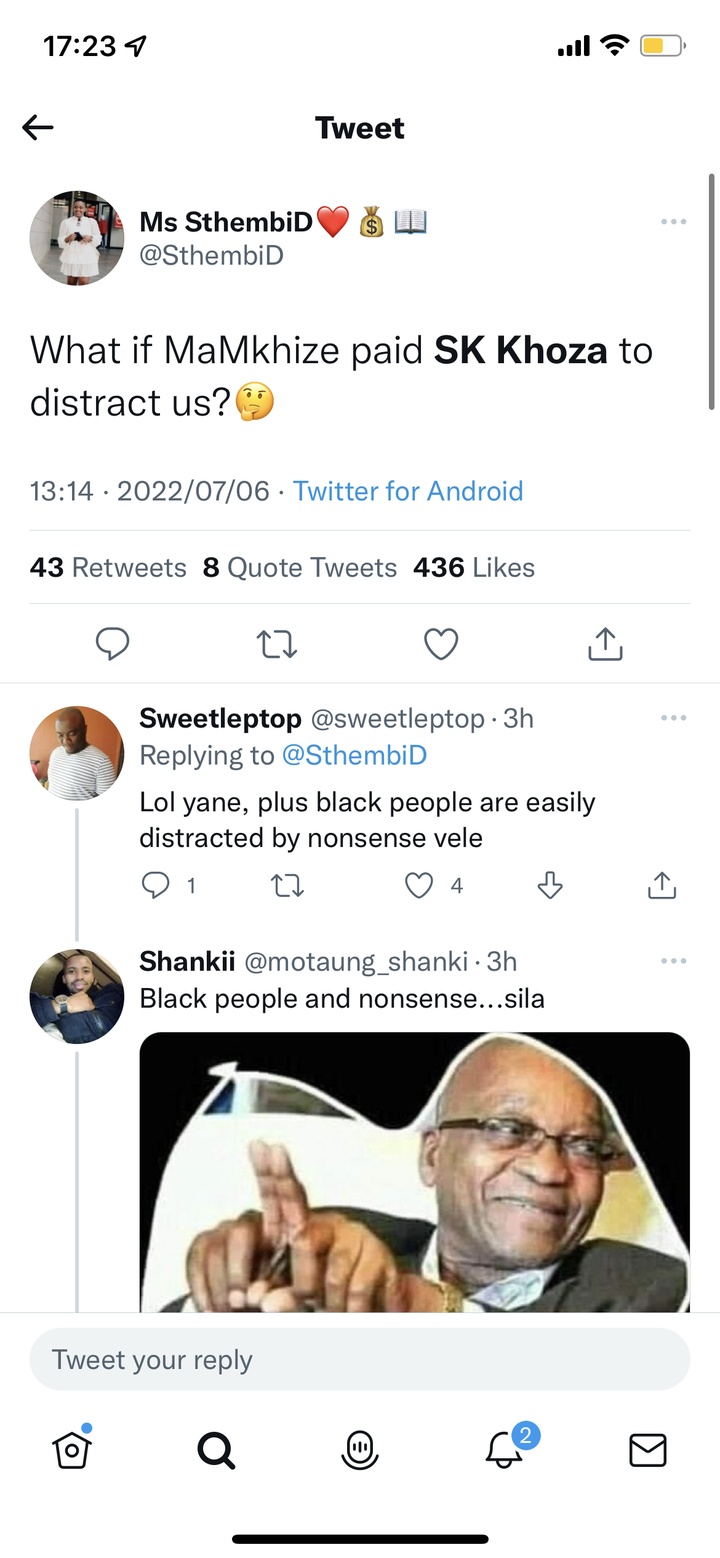Open more options on Shankii's reply
Screen dimensions: 720x1558
click(x=673, y=961)
